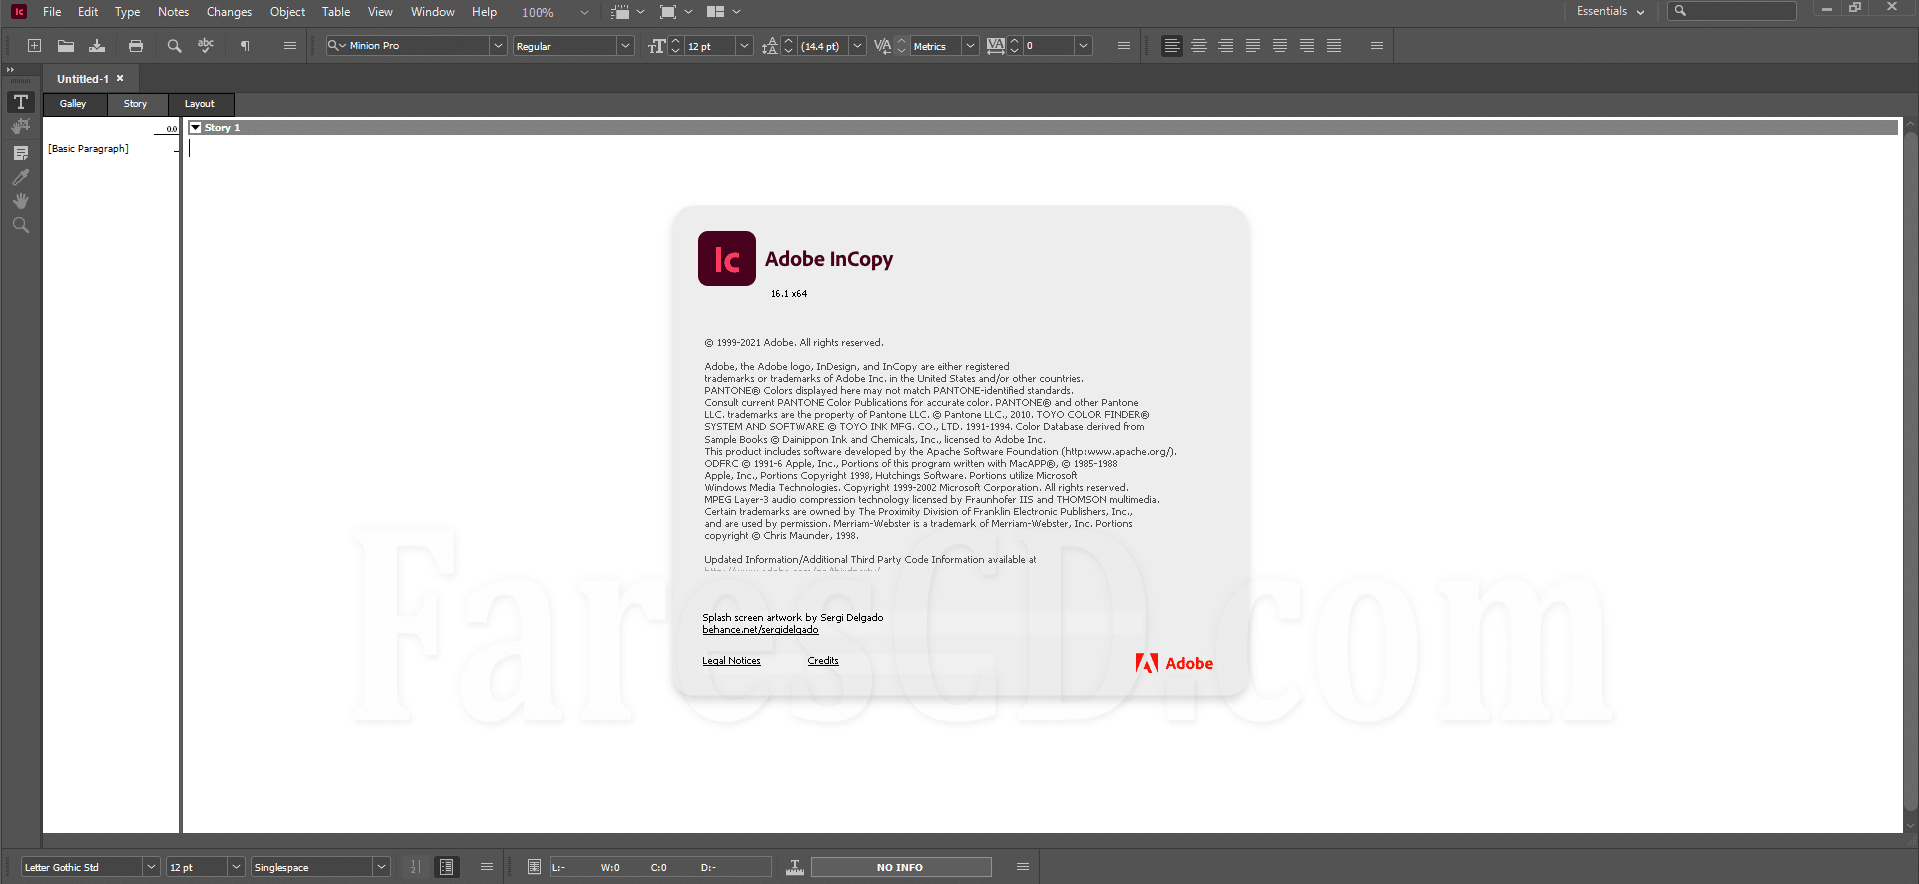This screenshot has width=1919, height=884.
Task: Click the Print icon
Action: (x=136, y=46)
